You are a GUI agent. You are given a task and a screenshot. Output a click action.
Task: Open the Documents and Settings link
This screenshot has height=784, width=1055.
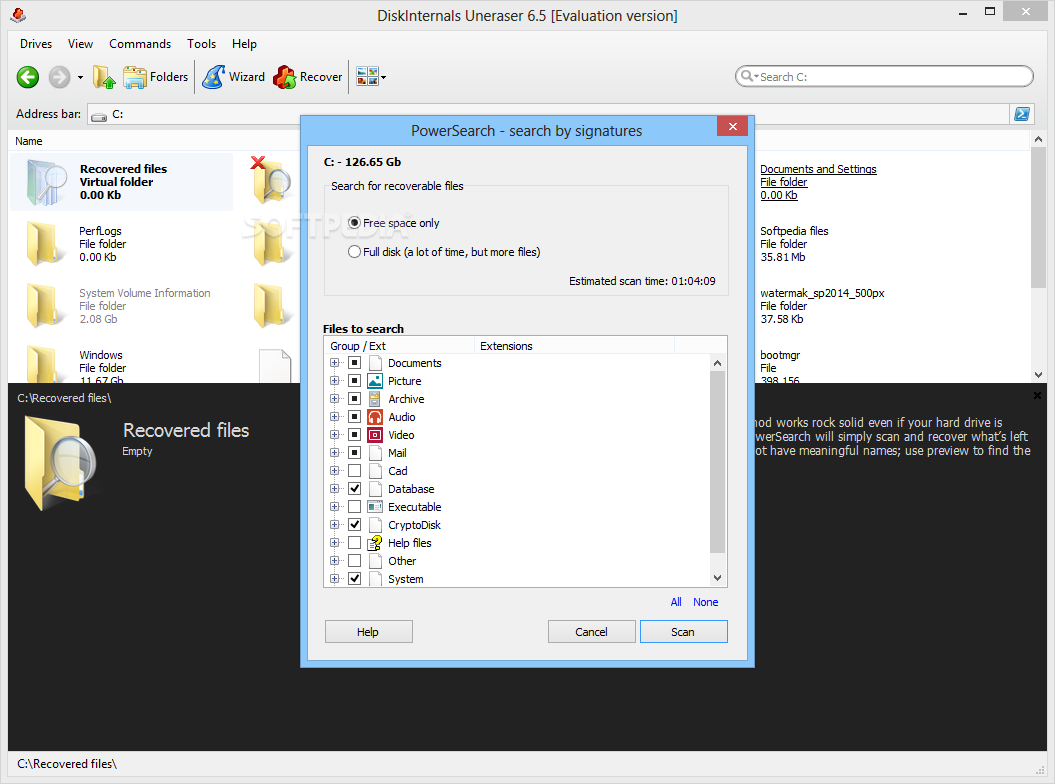(818, 169)
